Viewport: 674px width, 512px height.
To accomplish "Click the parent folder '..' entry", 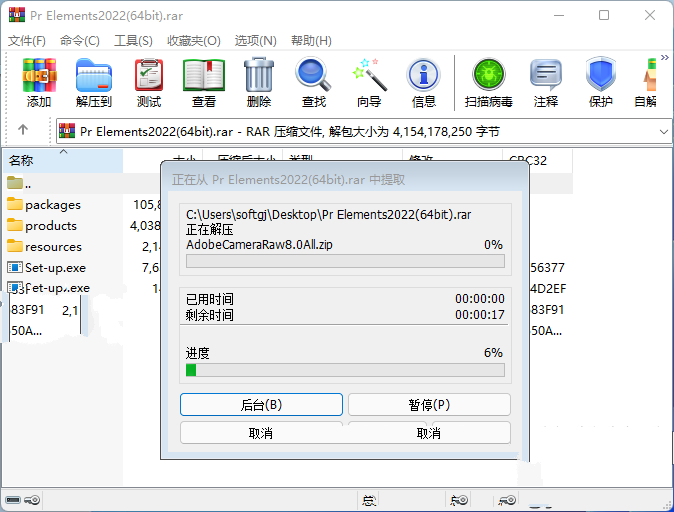I will point(19,184).
